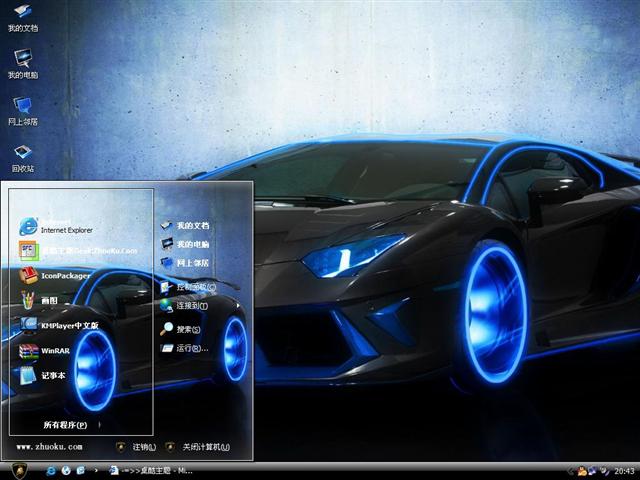640x480 pixels.
Task: Click the KMPlayer monitor icon
Action: 29,324
